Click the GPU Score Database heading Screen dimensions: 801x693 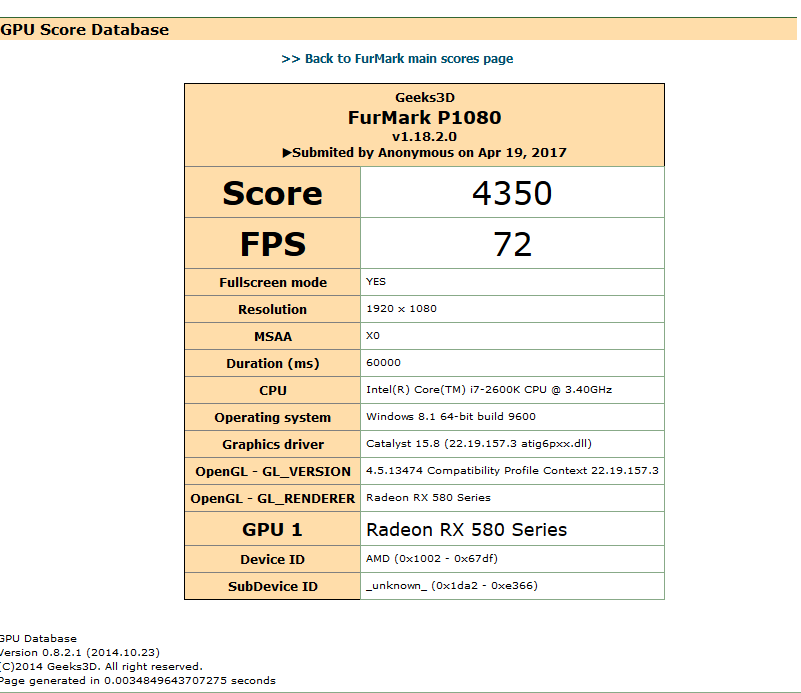(x=84, y=30)
